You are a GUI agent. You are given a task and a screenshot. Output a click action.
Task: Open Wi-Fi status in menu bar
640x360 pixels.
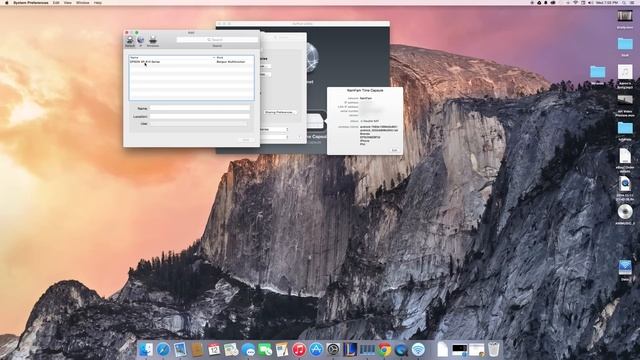coord(576,2)
